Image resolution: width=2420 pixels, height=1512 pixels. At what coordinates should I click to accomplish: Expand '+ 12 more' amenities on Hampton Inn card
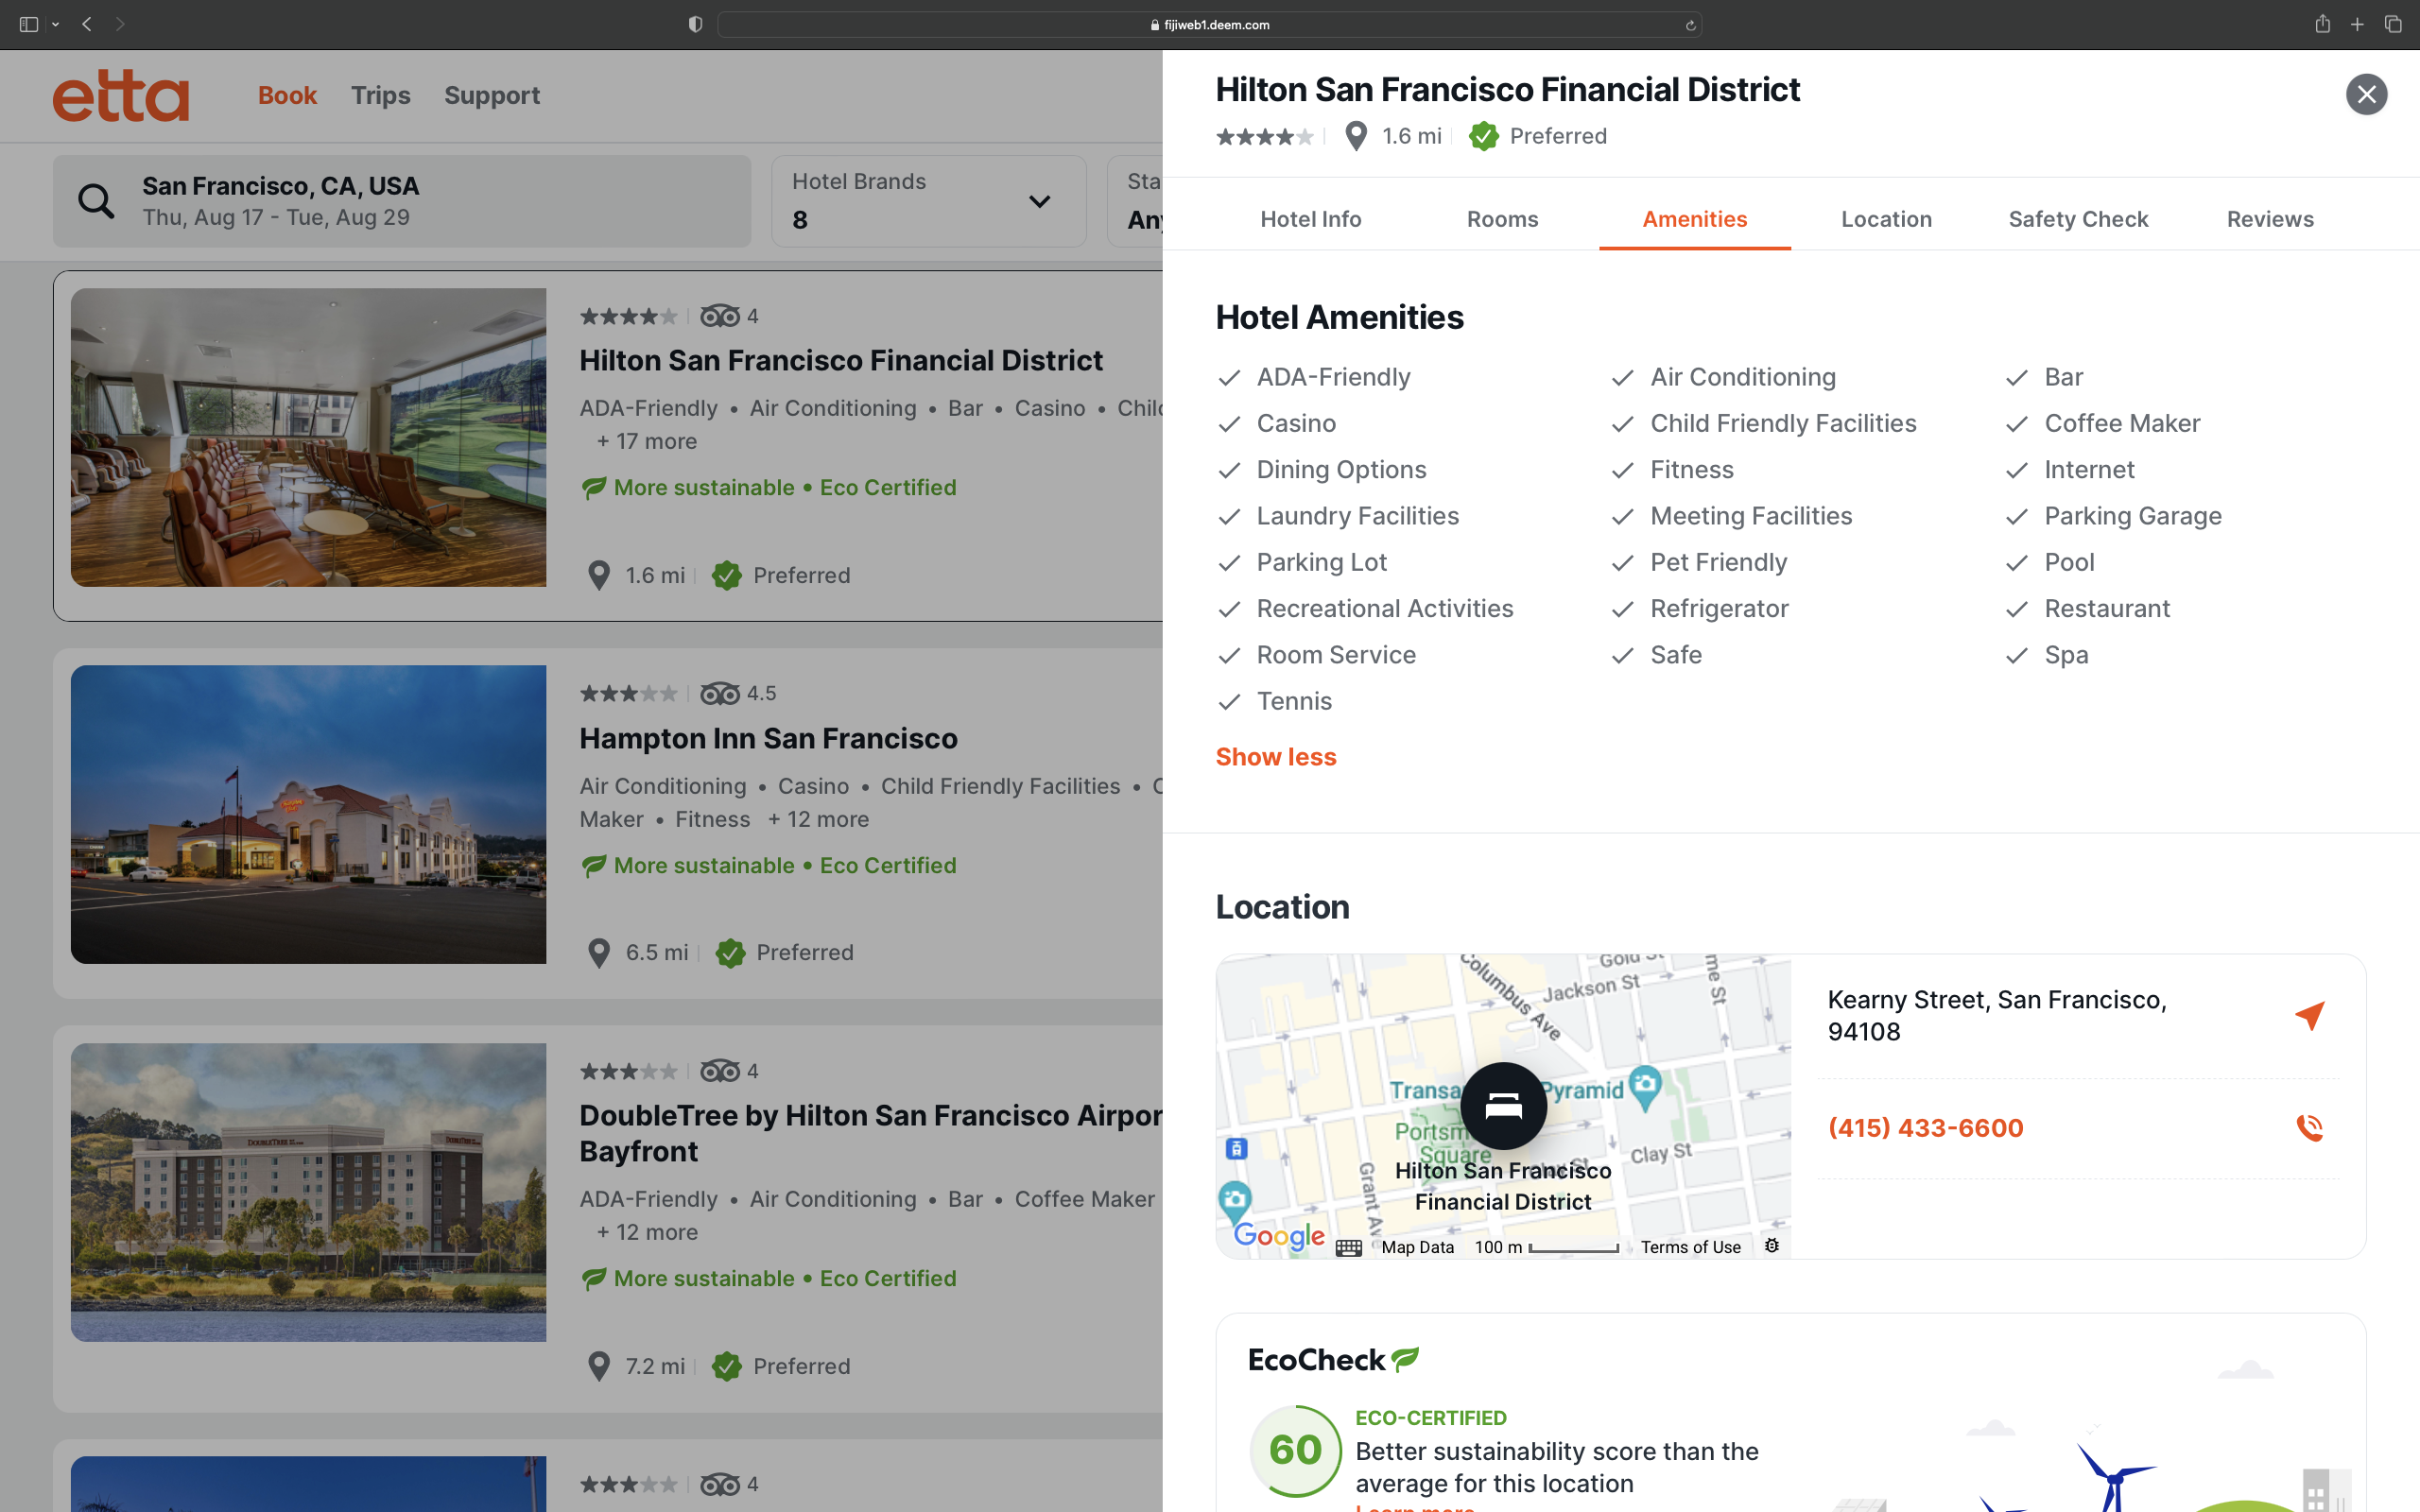[x=818, y=819]
